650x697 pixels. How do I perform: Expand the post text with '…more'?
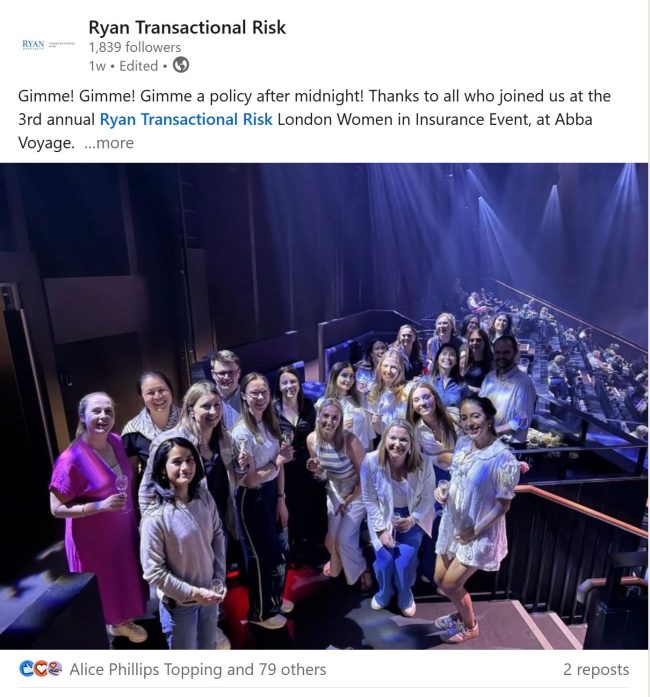(x=108, y=143)
